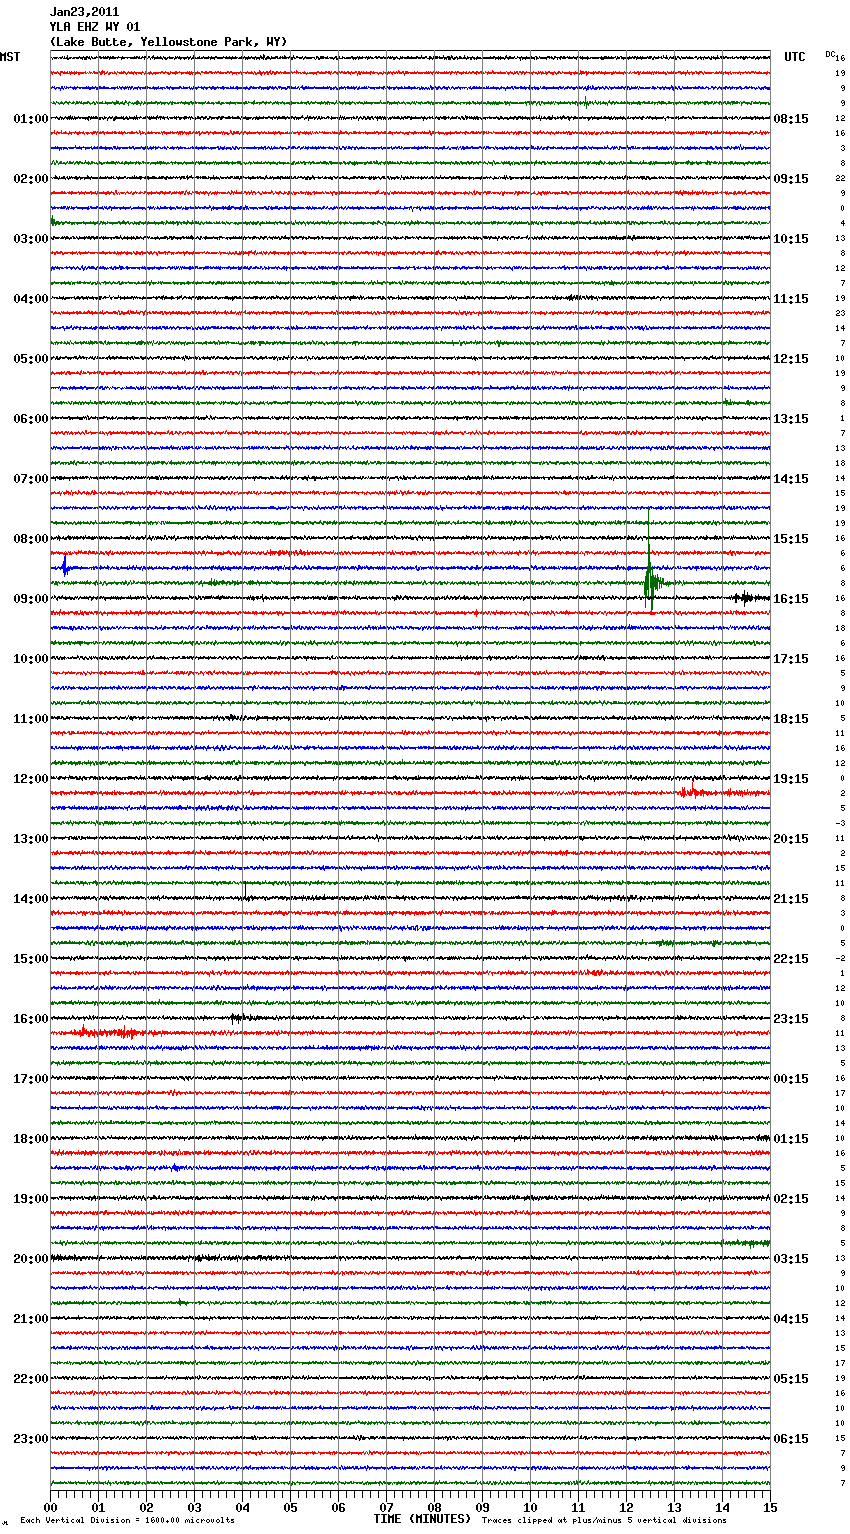Click the 14:15 UTC time label
Screen dimensions: 850x1534
[791, 479]
